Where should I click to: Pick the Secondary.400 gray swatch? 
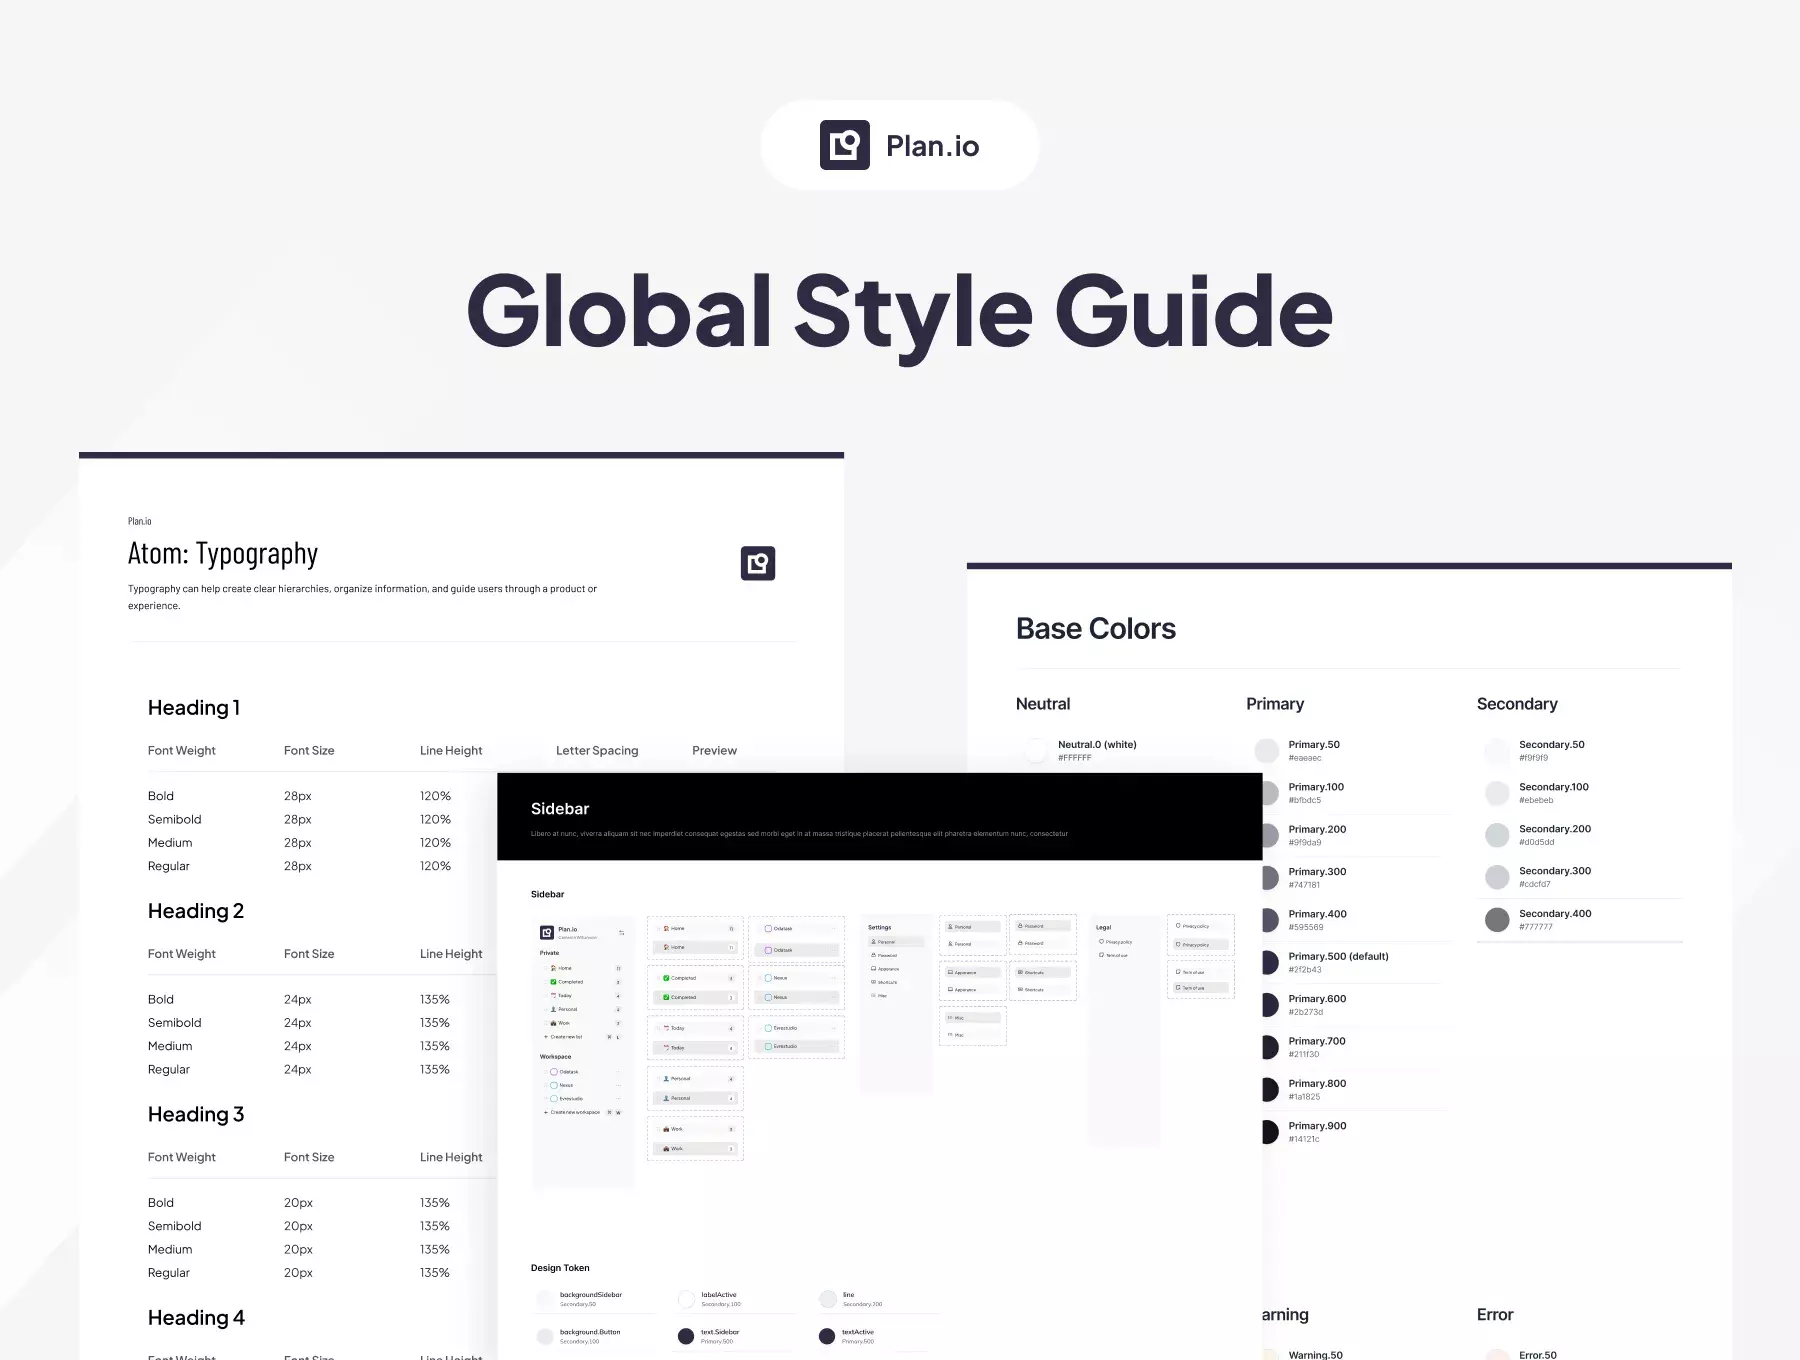pos(1497,919)
